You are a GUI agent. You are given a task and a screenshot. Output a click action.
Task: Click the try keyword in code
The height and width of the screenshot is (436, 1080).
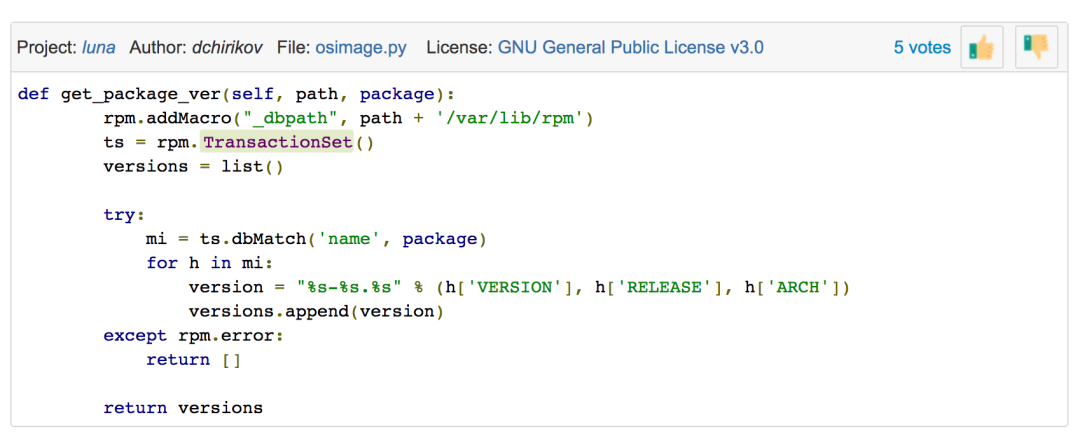click(124, 215)
